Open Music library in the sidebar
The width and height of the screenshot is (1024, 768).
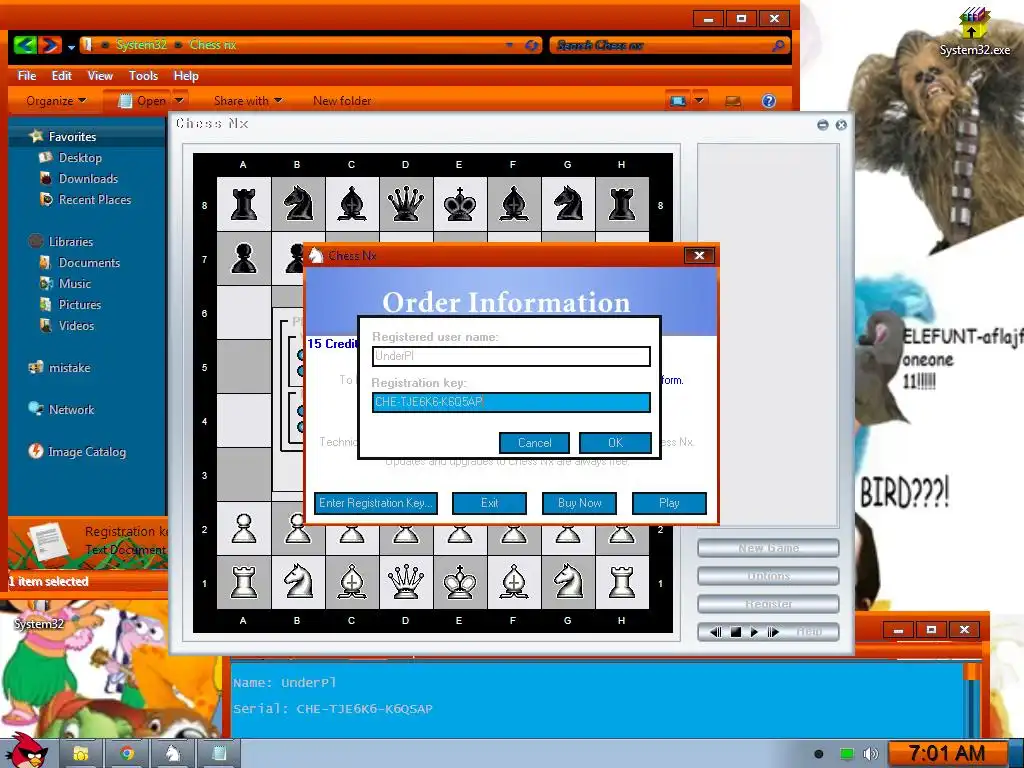coord(74,283)
